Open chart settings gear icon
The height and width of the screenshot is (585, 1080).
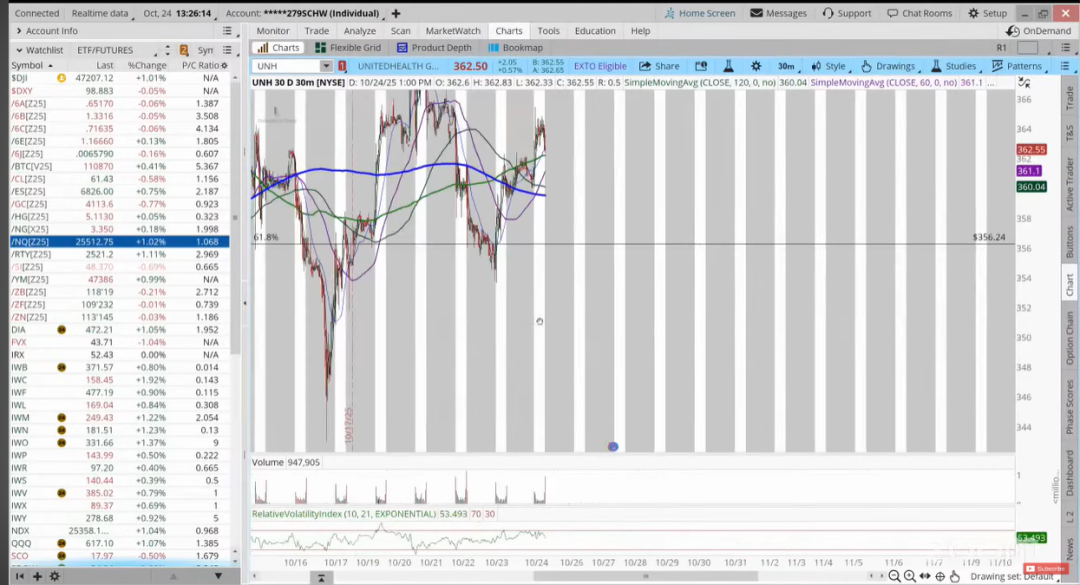pos(756,66)
